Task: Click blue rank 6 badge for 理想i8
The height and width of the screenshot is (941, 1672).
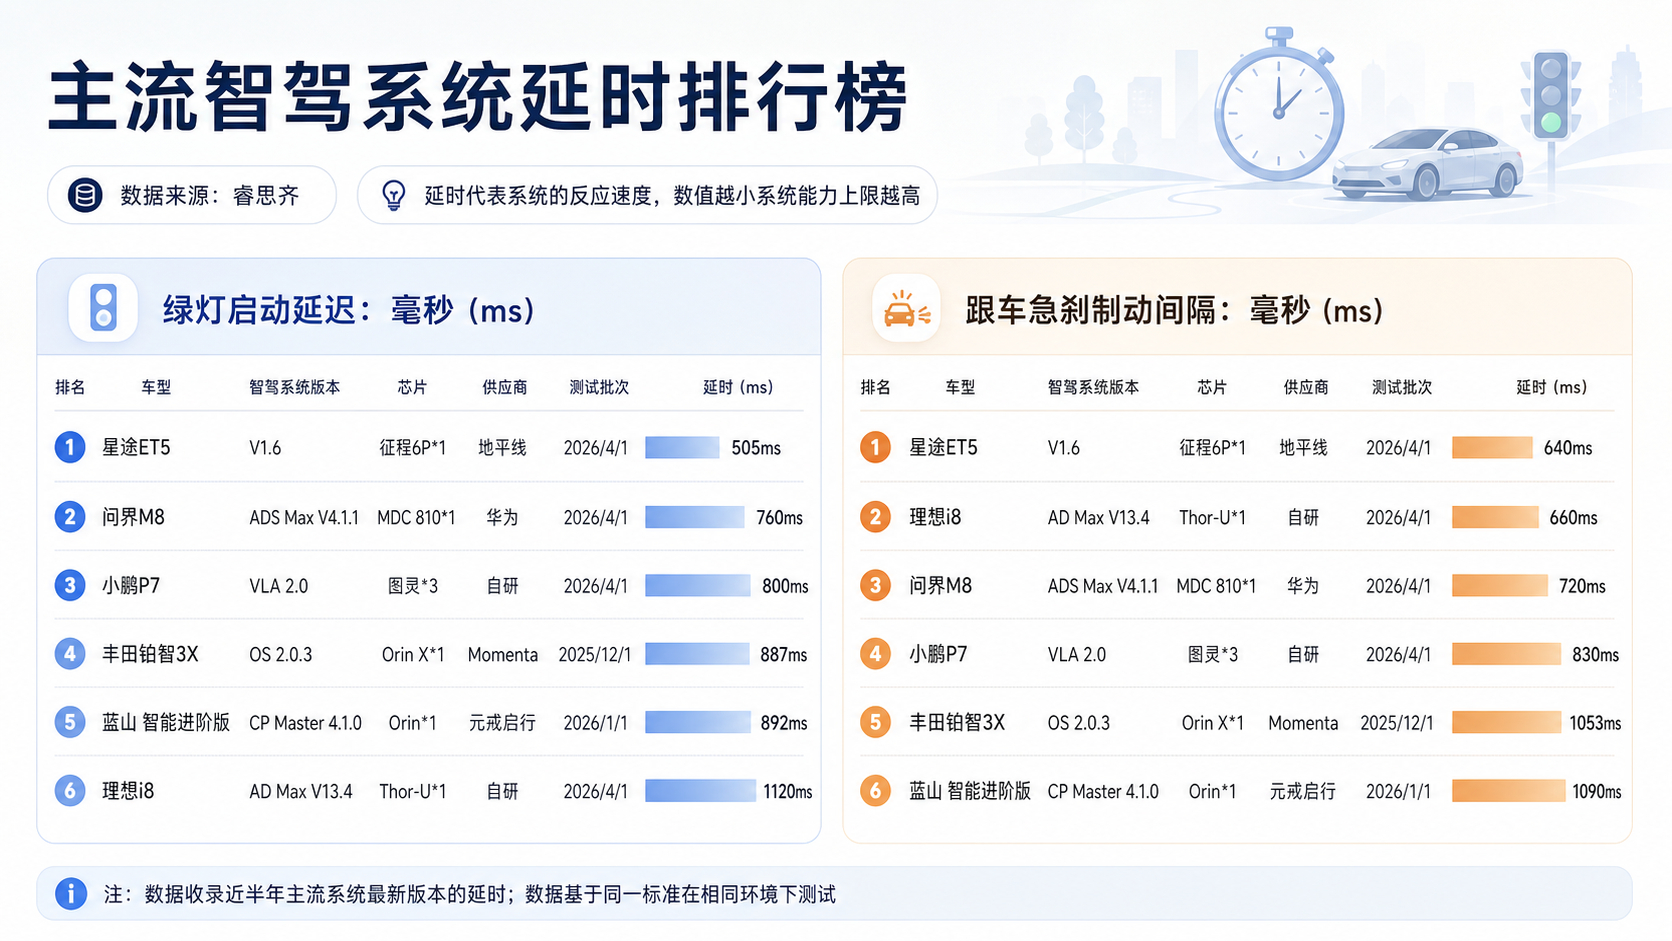Action: pos(70,790)
